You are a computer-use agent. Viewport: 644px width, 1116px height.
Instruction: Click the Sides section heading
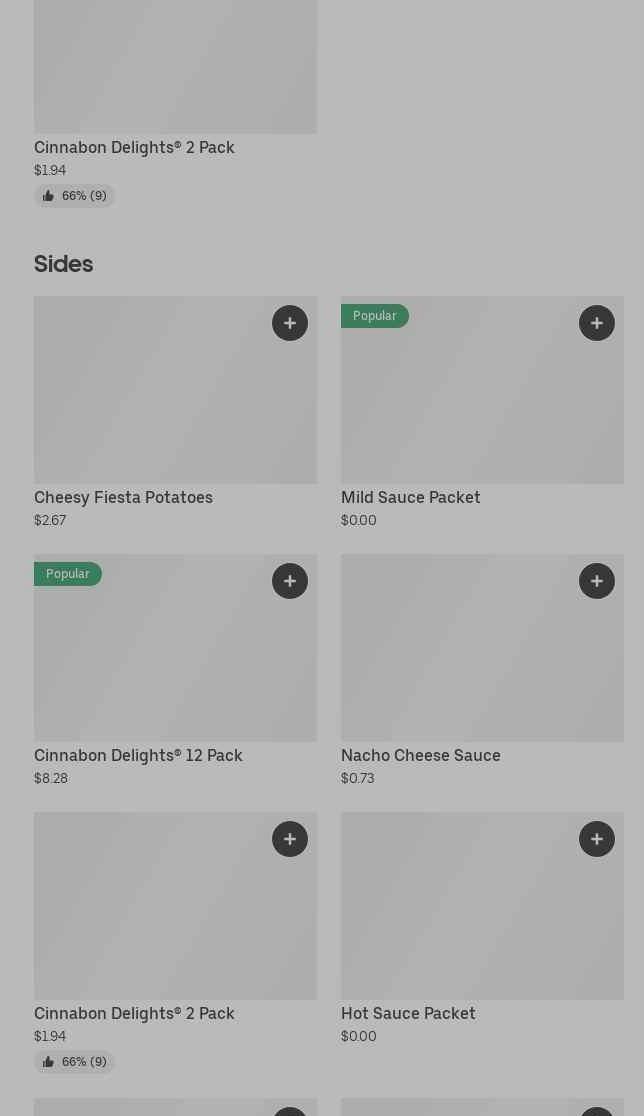tap(63, 264)
